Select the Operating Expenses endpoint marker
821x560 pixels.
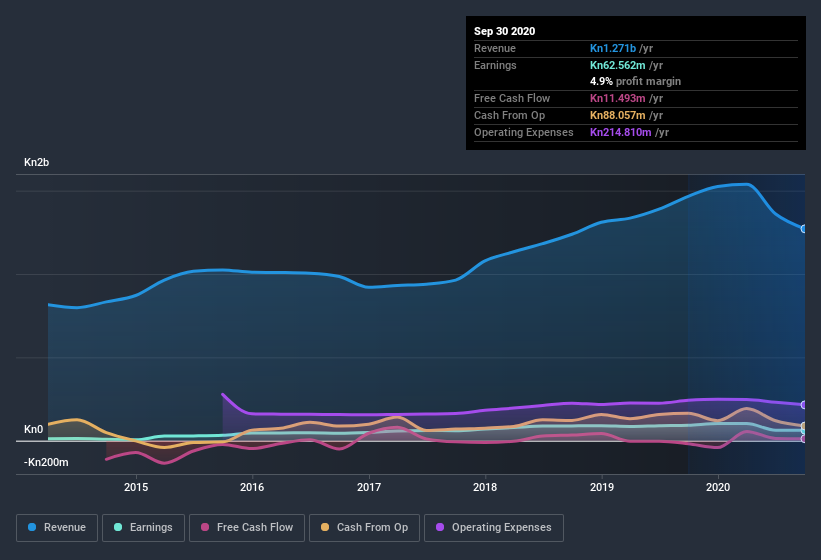[x=804, y=405]
